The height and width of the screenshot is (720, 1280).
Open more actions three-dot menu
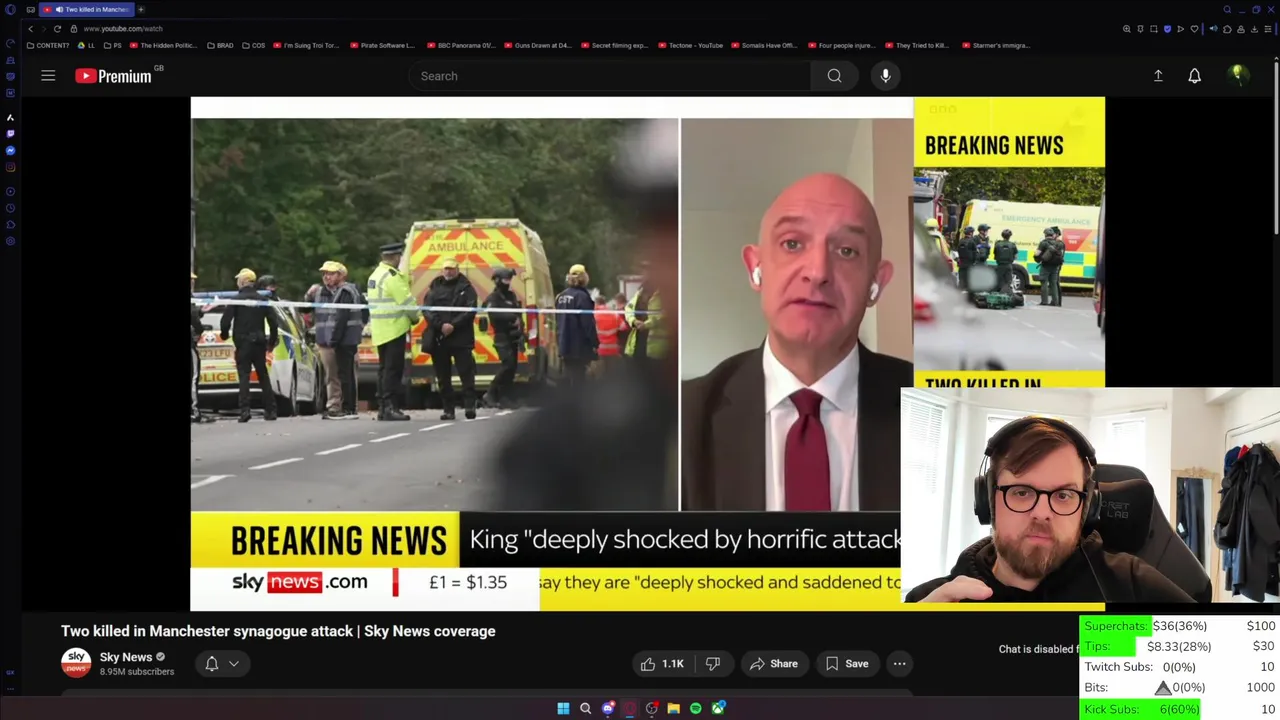[x=899, y=664]
